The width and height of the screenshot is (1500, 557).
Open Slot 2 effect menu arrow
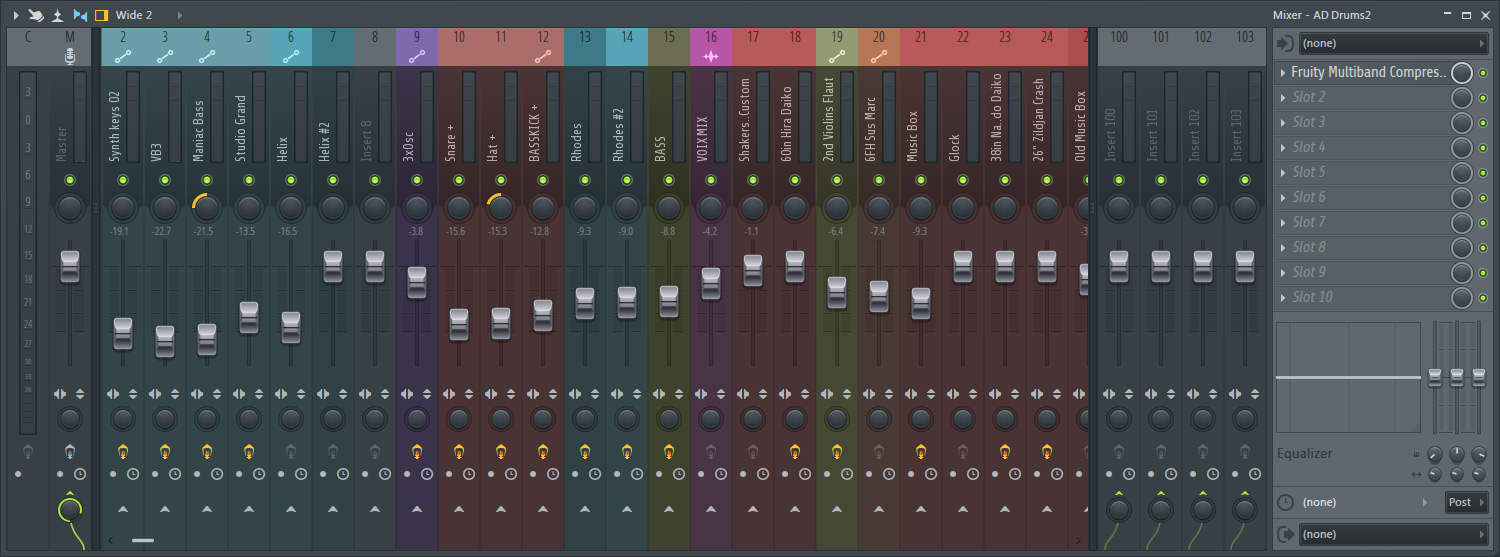1283,97
